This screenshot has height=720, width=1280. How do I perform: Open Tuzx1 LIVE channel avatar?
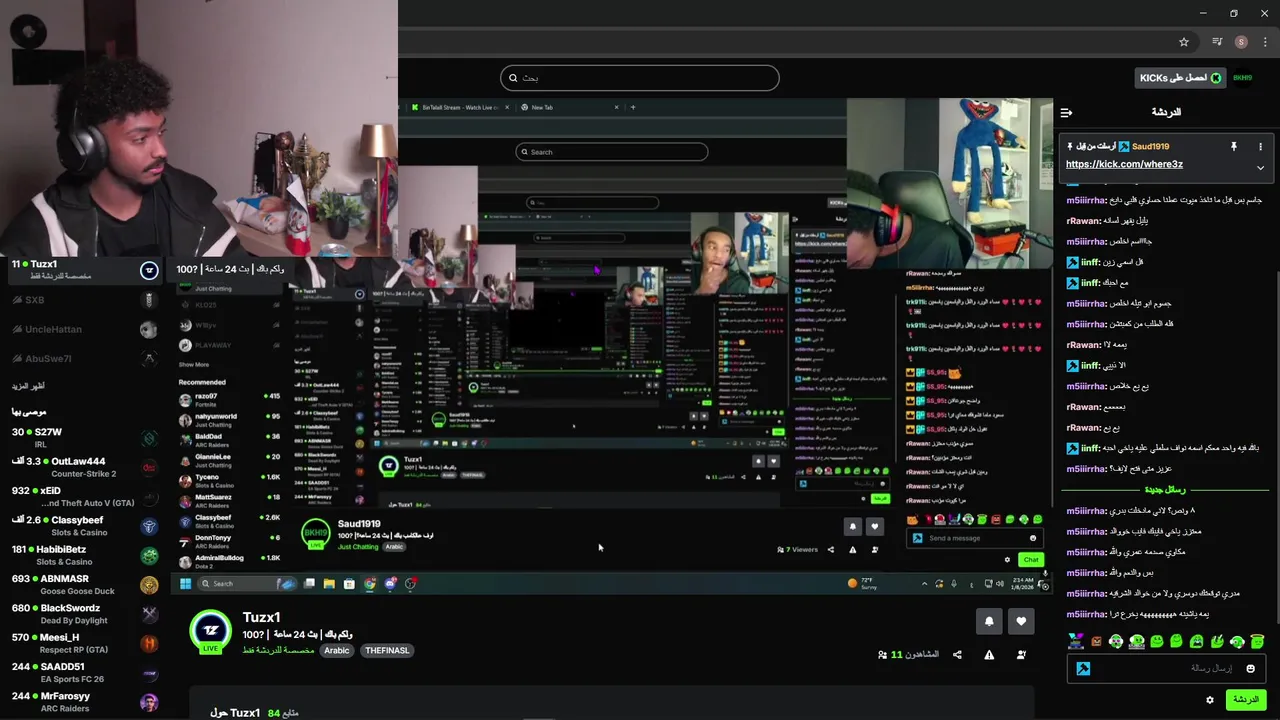210,632
